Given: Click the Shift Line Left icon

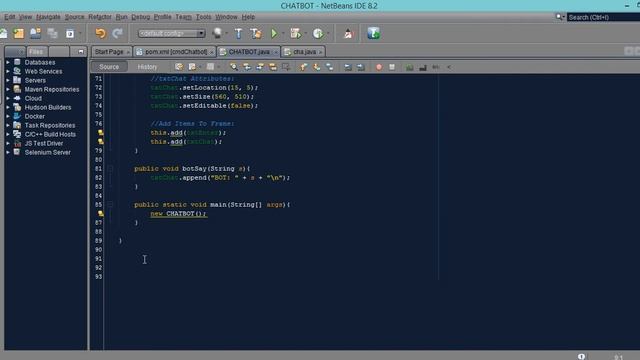Looking at the screenshot, I should [x=347, y=67].
